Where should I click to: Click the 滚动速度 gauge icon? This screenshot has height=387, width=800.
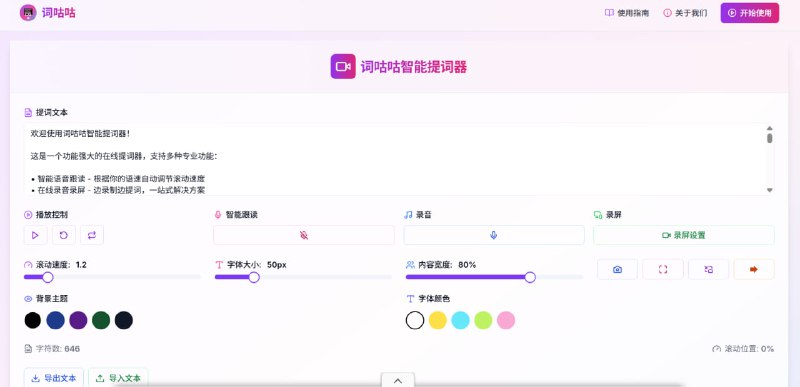[x=28, y=265]
